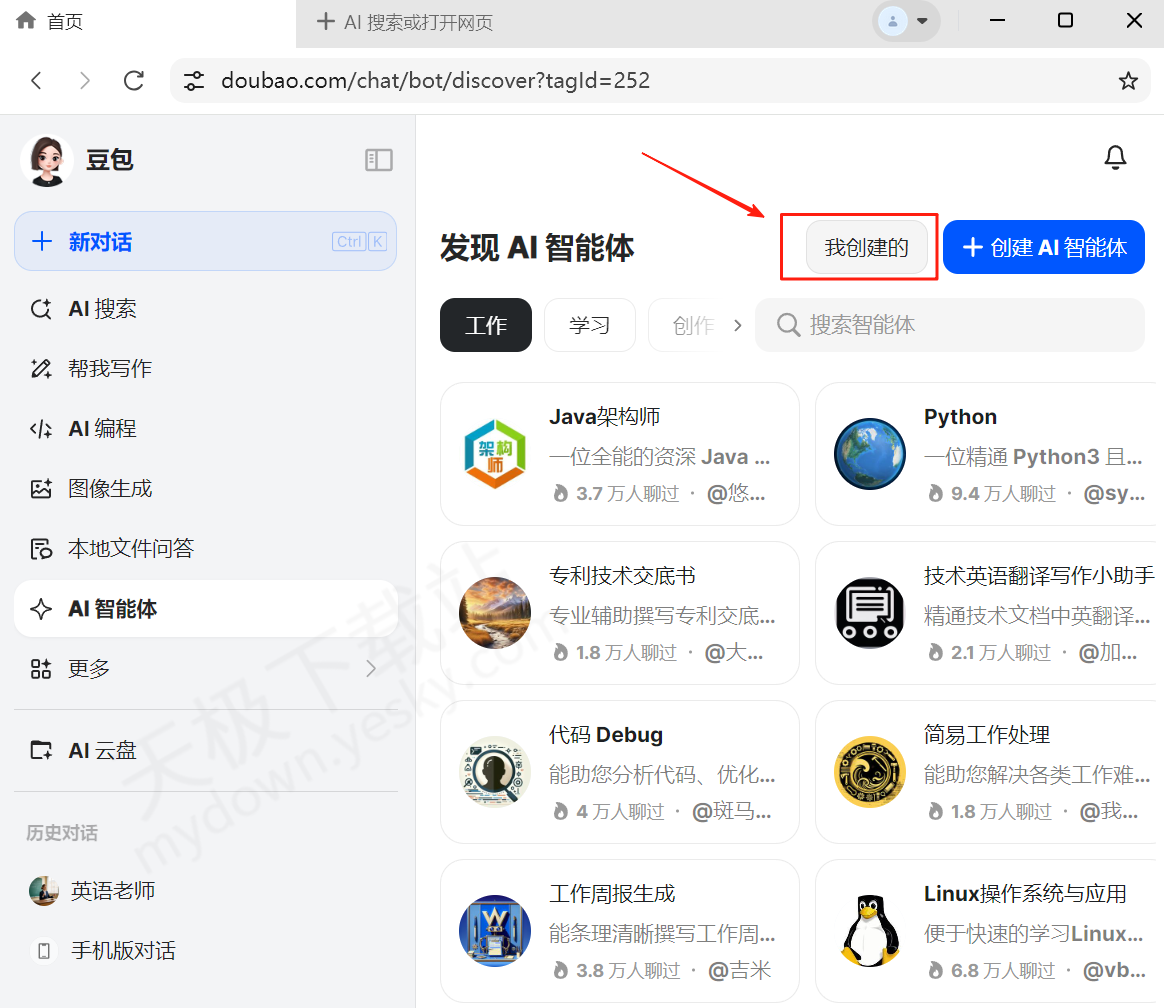Select the 创作 category tab
1164x1008 pixels.
pos(687,325)
